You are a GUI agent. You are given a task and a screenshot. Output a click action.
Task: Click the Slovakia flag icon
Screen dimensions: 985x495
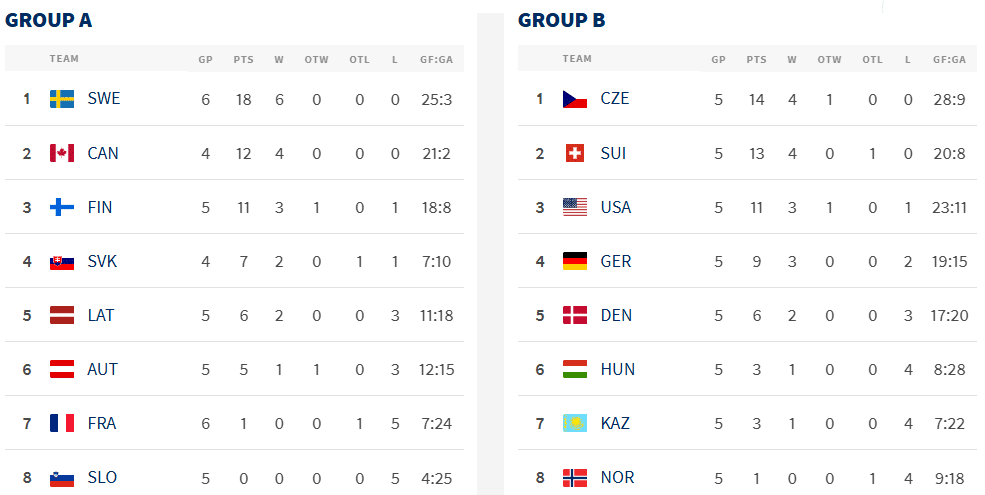pyautogui.click(x=62, y=262)
